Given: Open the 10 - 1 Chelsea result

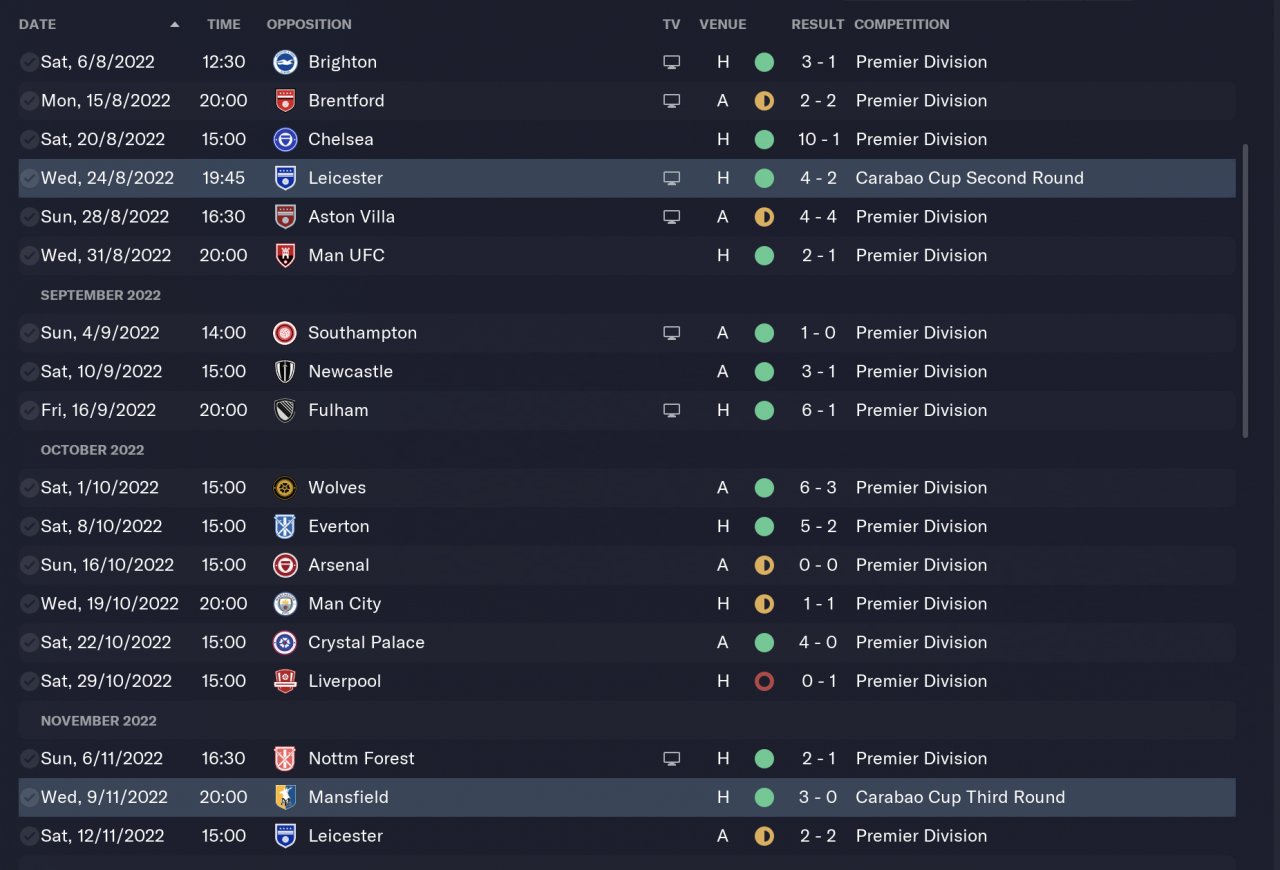Looking at the screenshot, I should point(817,139).
